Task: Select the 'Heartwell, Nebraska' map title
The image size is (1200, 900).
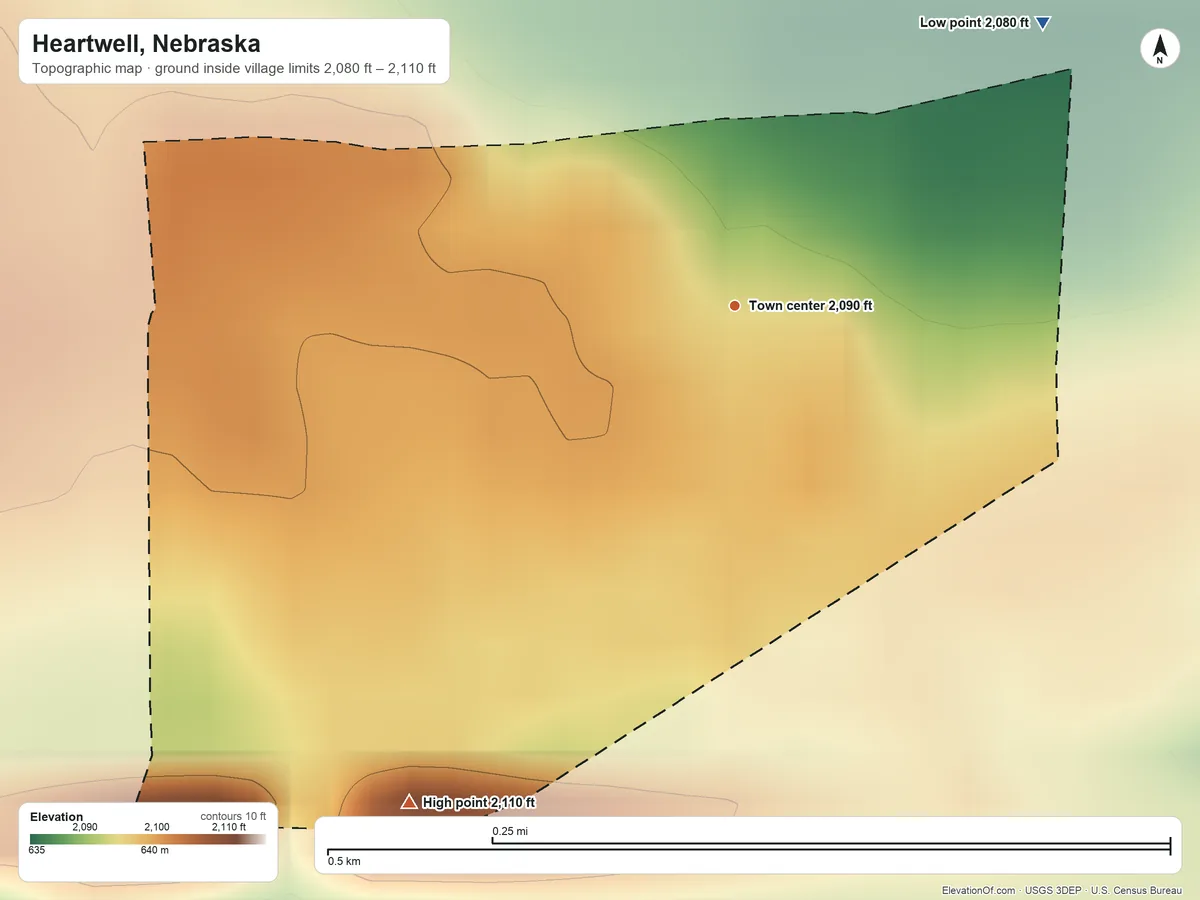Action: coord(146,44)
